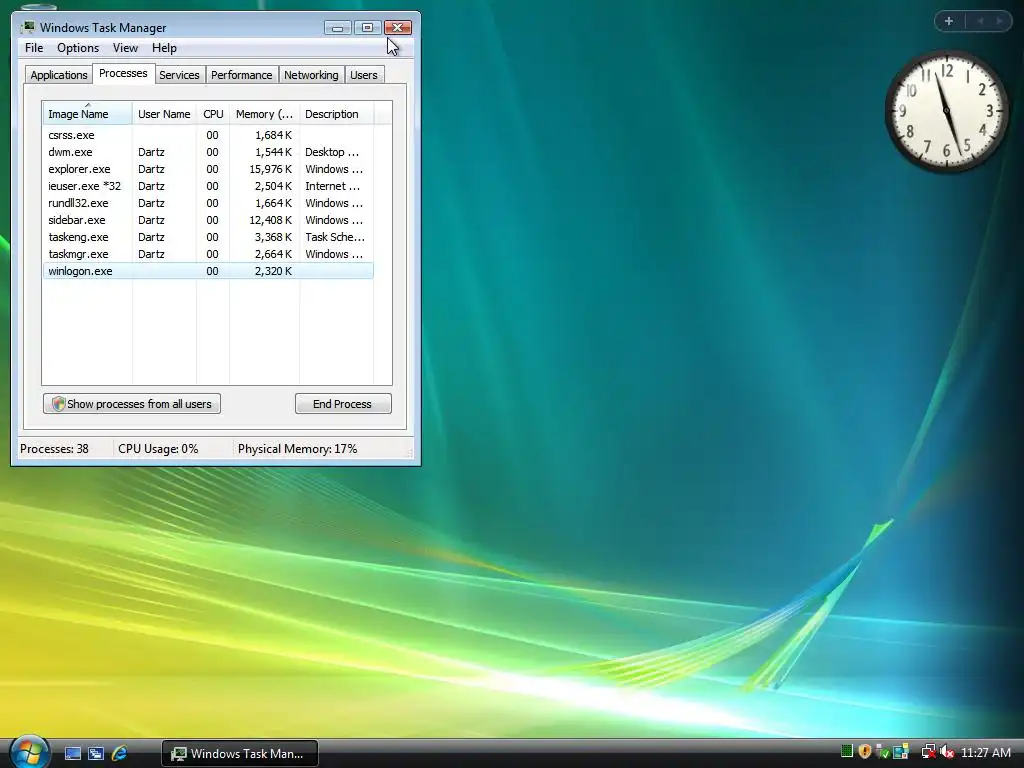Click the Processes: 38 status bar entry
The image size is (1024, 768).
click(x=54, y=449)
